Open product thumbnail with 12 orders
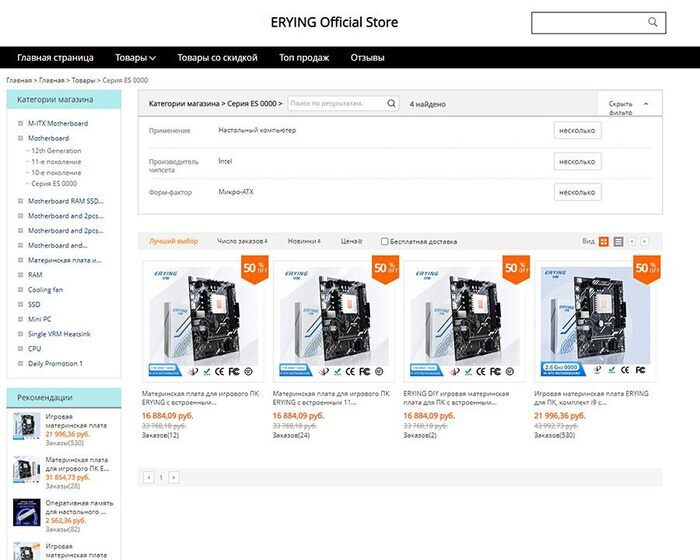700x560 pixels. (x=203, y=321)
